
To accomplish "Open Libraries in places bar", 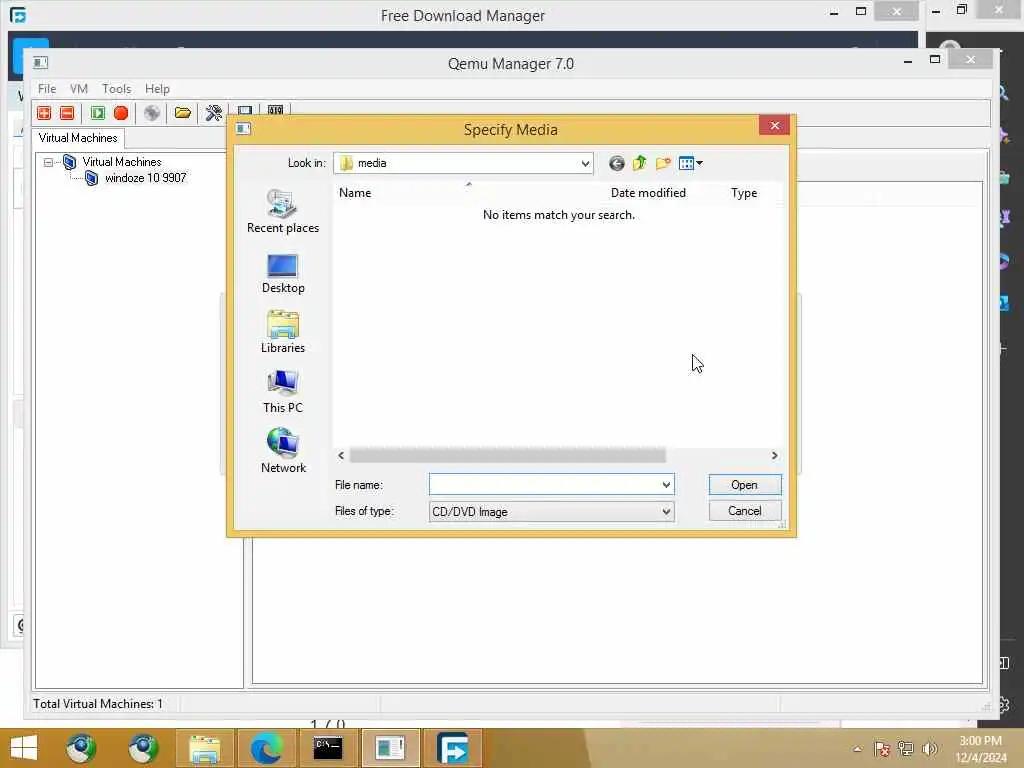I will (283, 332).
